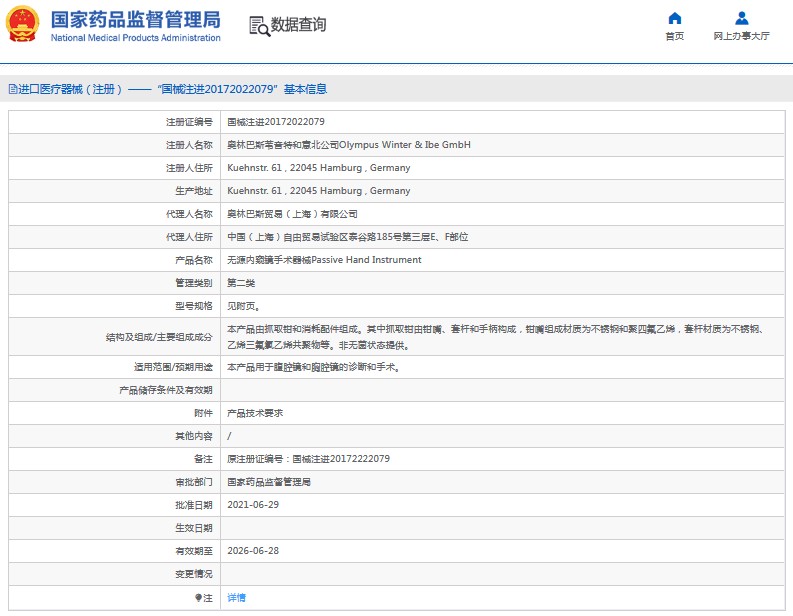Select the structure and composition description text

[x=495, y=337]
